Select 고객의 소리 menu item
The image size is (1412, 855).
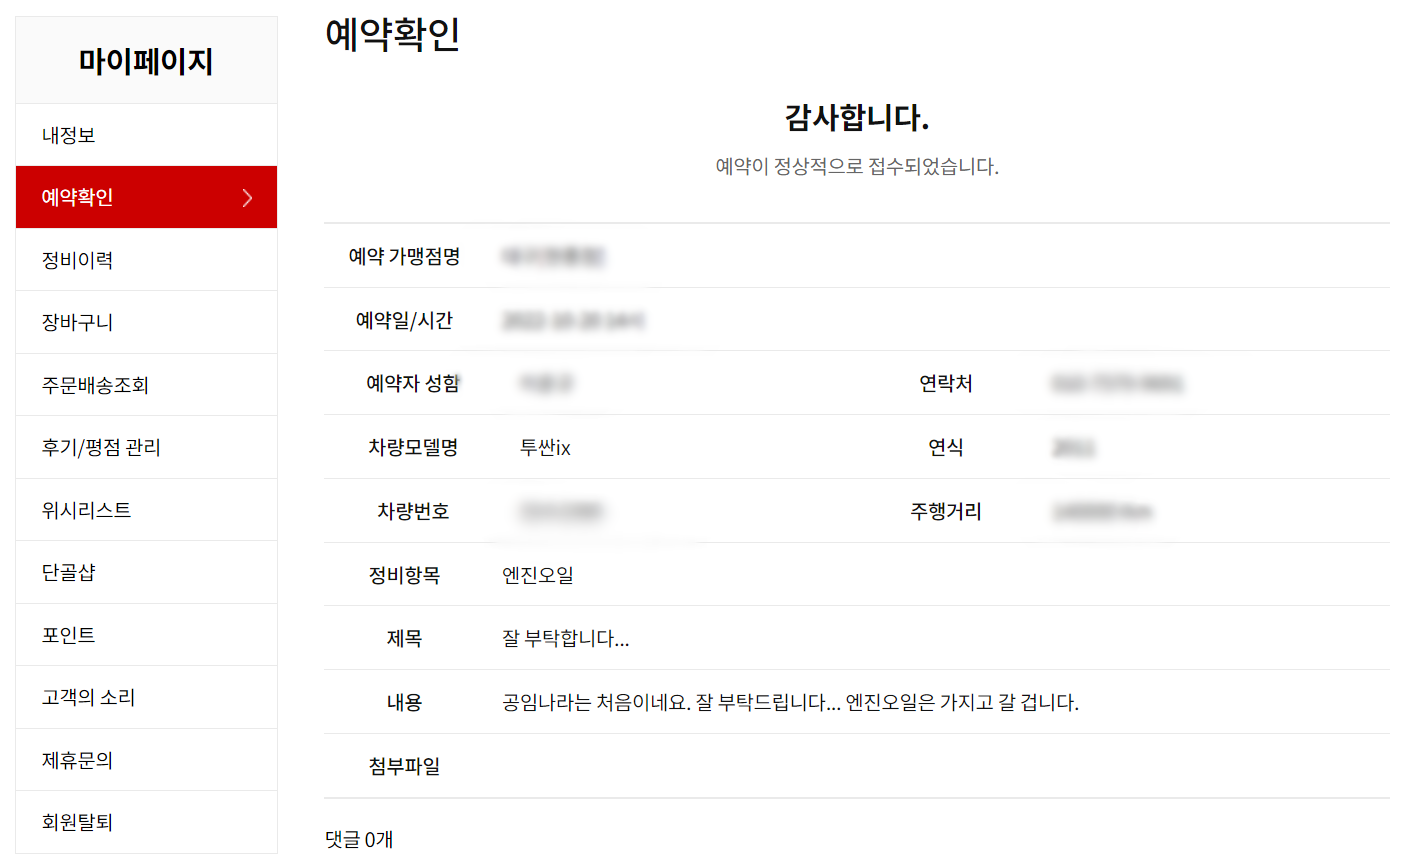click(x=146, y=697)
